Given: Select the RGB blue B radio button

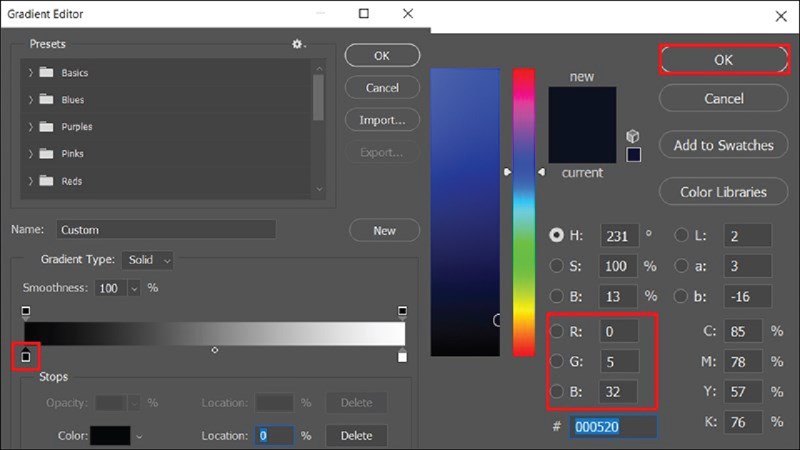Looking at the screenshot, I should tap(556, 391).
